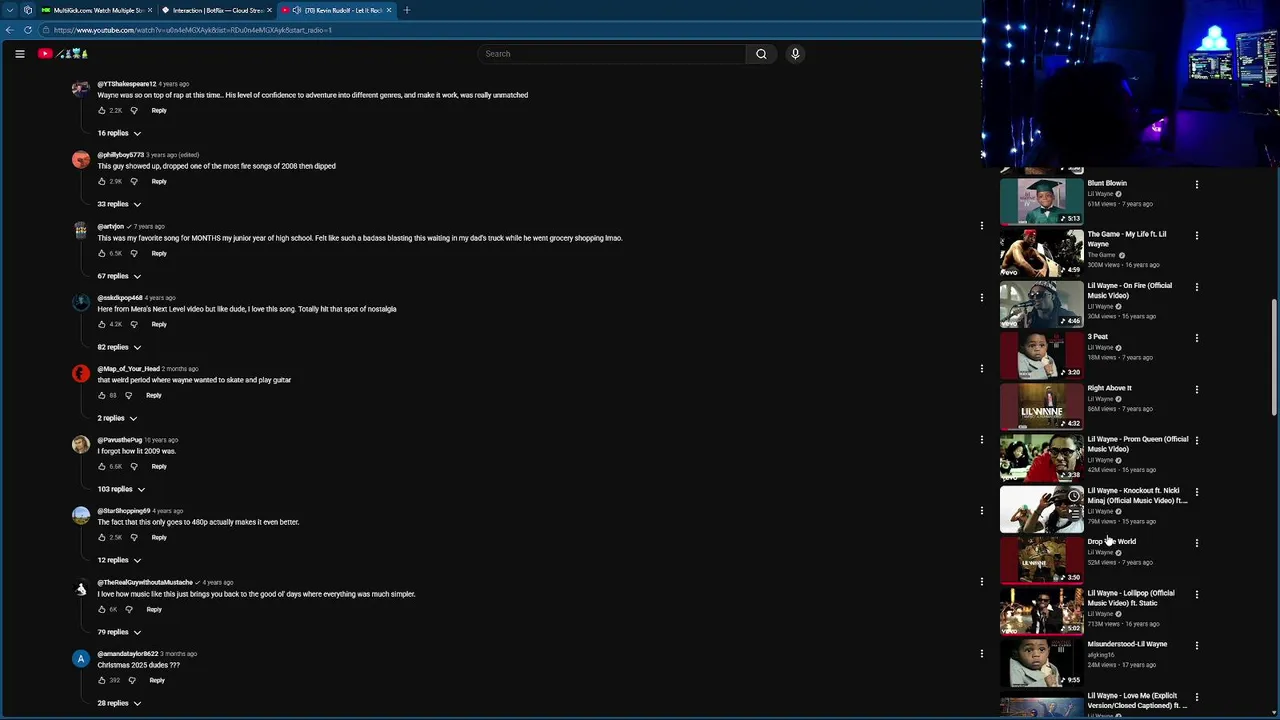1280x720 pixels.
Task: Like the @Map_of_Your_Head comment
Action: [102, 395]
